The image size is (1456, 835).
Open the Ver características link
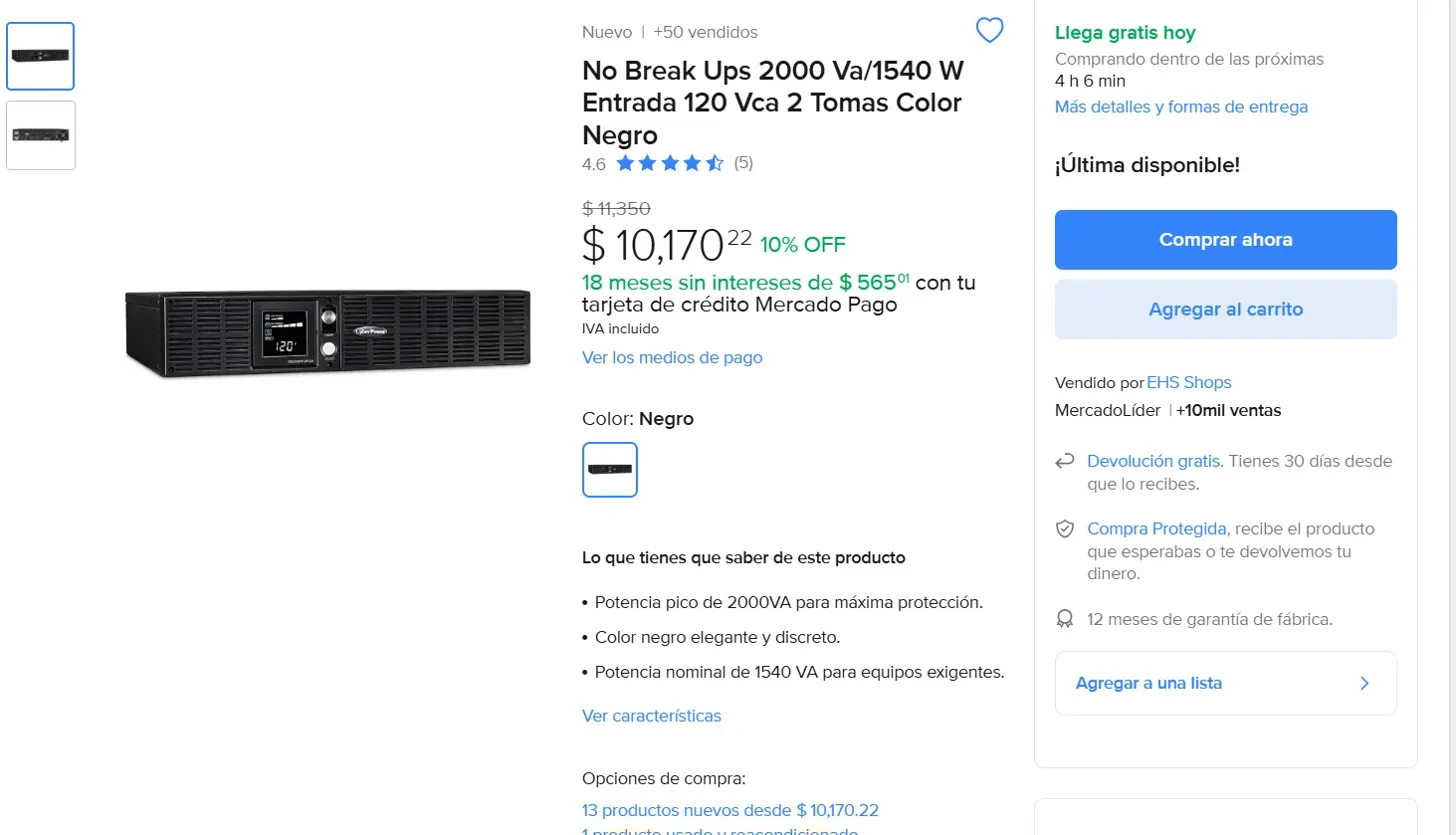[x=651, y=716]
